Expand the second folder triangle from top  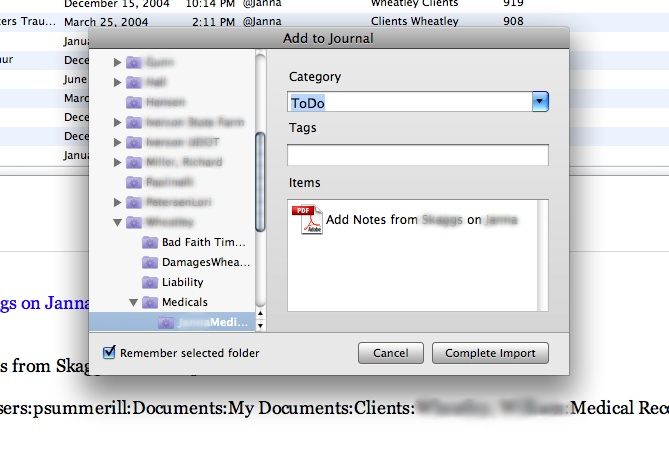117,82
